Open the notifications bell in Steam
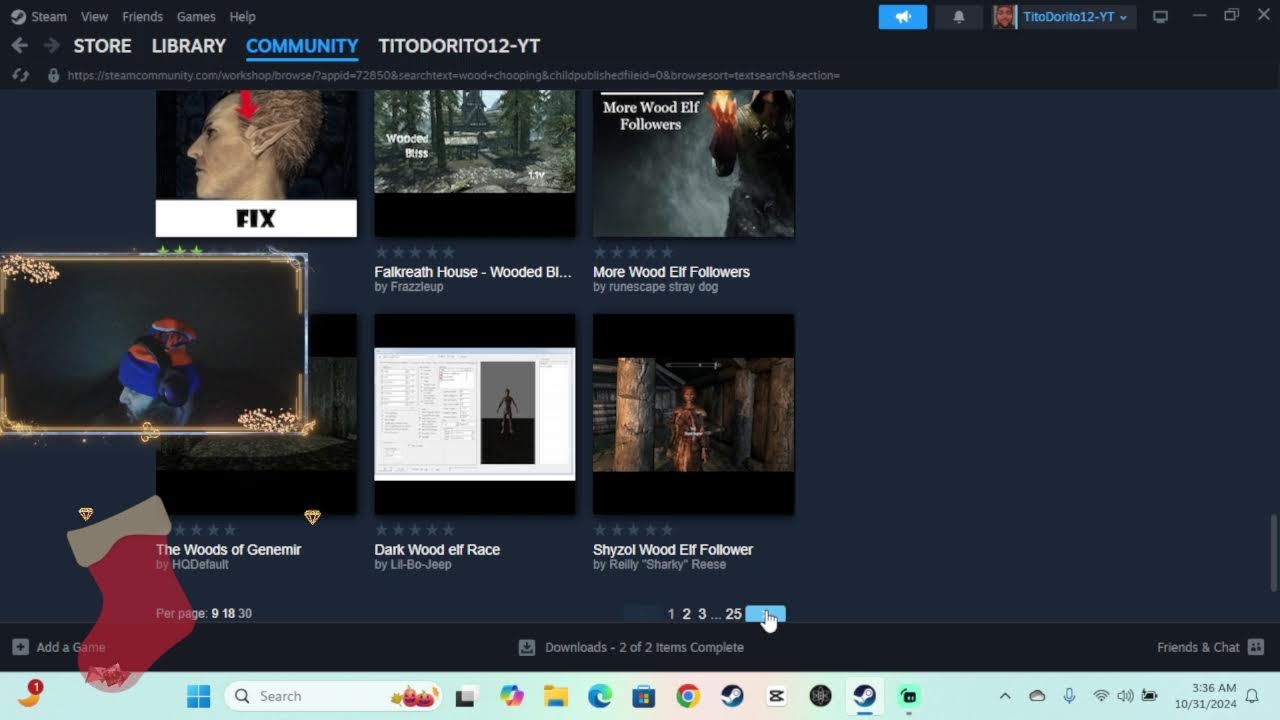Image resolution: width=1280 pixels, height=720 pixels. pyautogui.click(x=958, y=17)
